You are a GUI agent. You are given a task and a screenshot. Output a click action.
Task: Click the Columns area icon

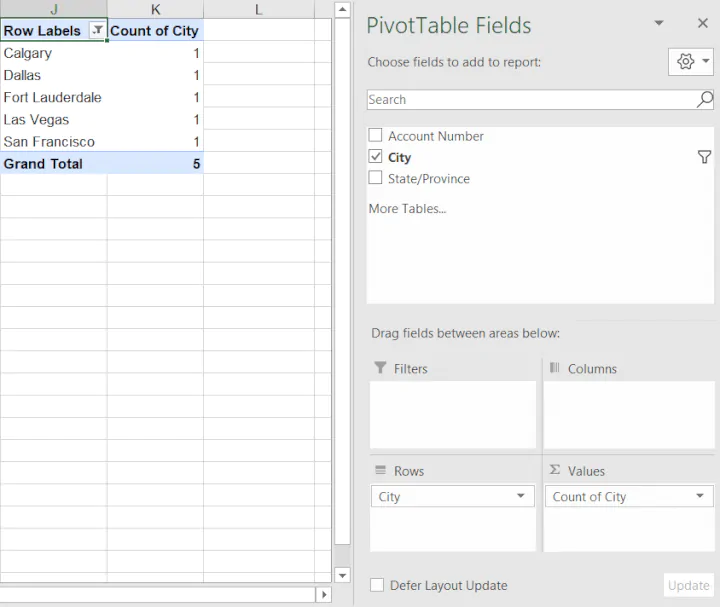coord(555,367)
